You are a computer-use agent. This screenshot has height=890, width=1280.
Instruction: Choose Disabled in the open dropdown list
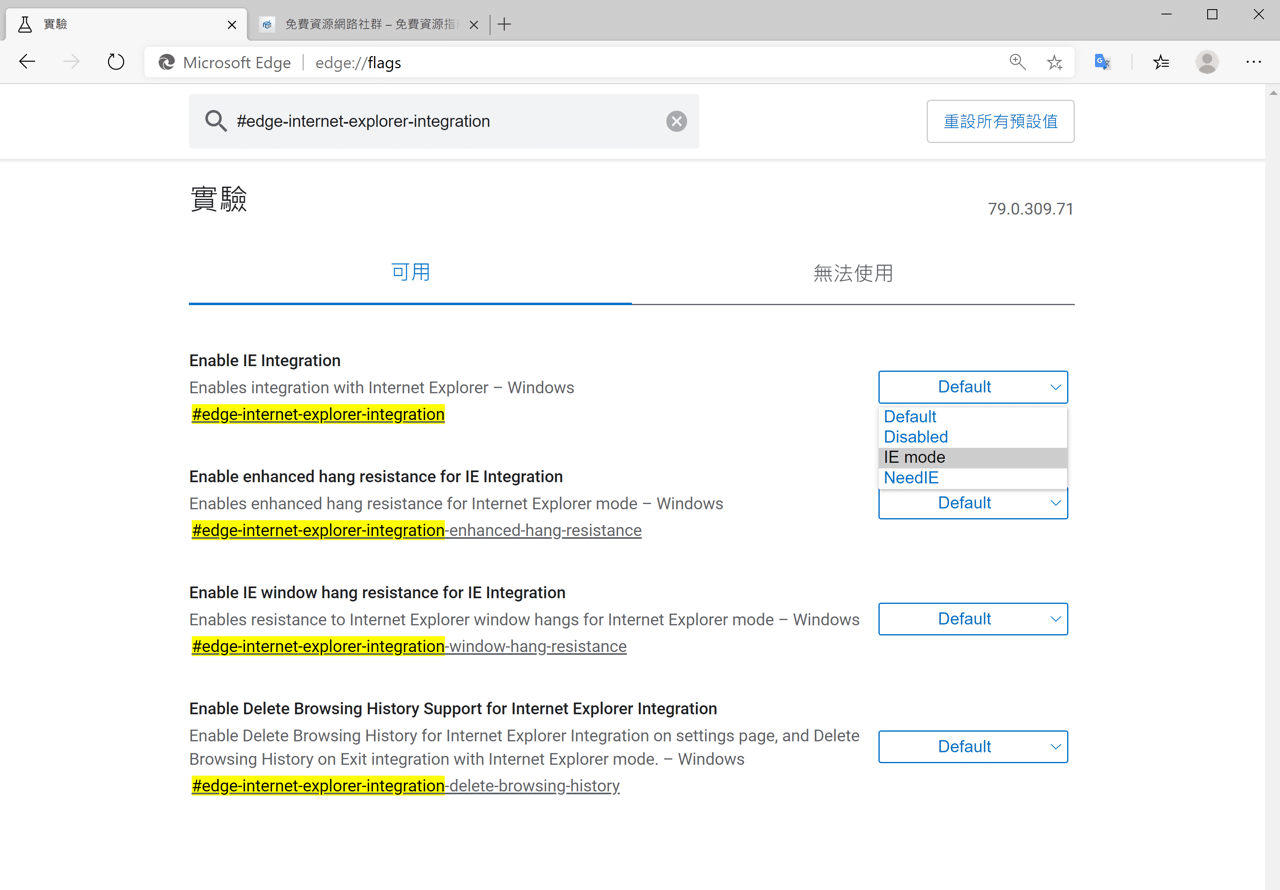click(x=973, y=437)
